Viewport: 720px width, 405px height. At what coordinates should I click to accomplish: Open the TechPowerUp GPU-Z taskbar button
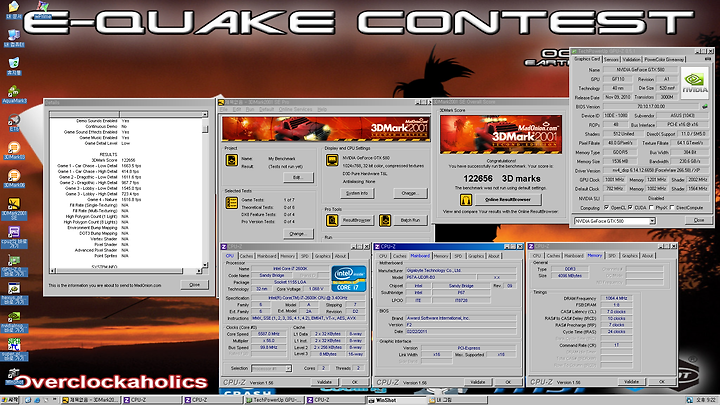tap(273, 400)
